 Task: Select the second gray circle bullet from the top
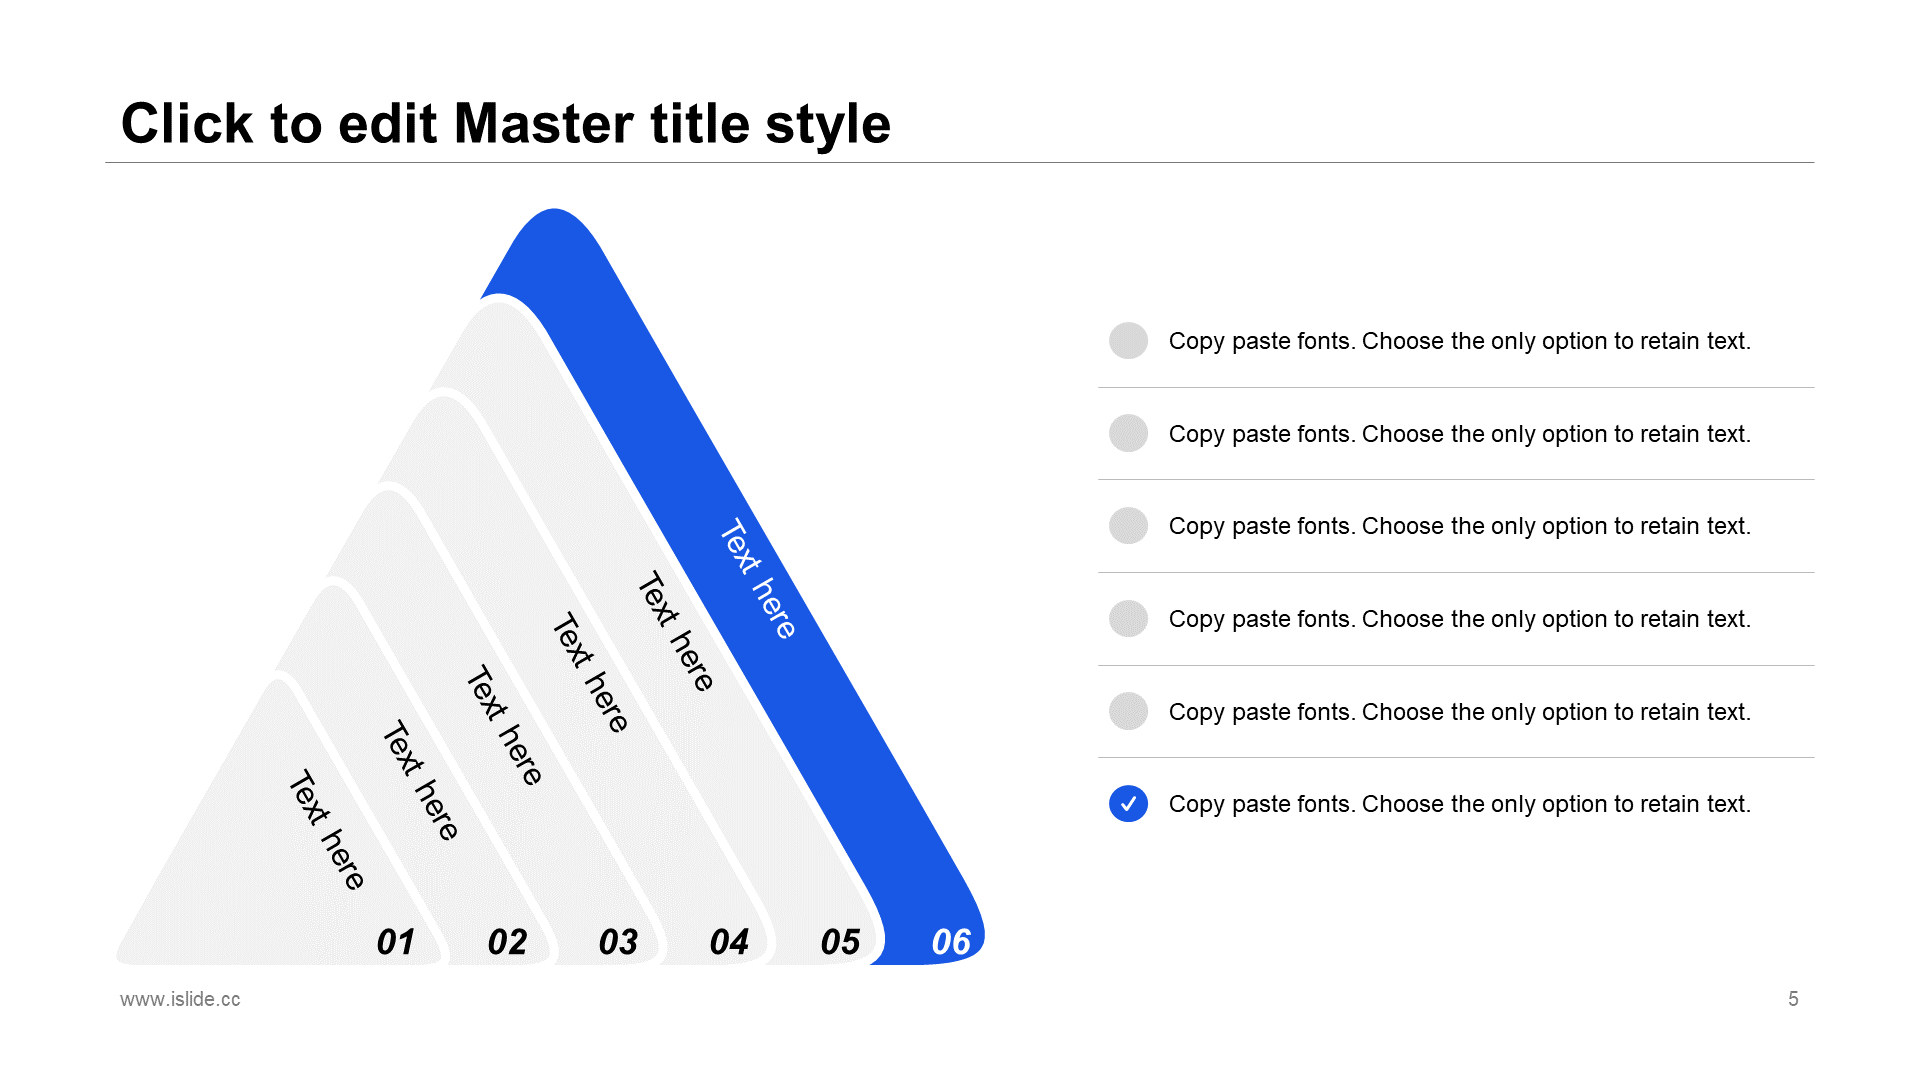point(1128,434)
